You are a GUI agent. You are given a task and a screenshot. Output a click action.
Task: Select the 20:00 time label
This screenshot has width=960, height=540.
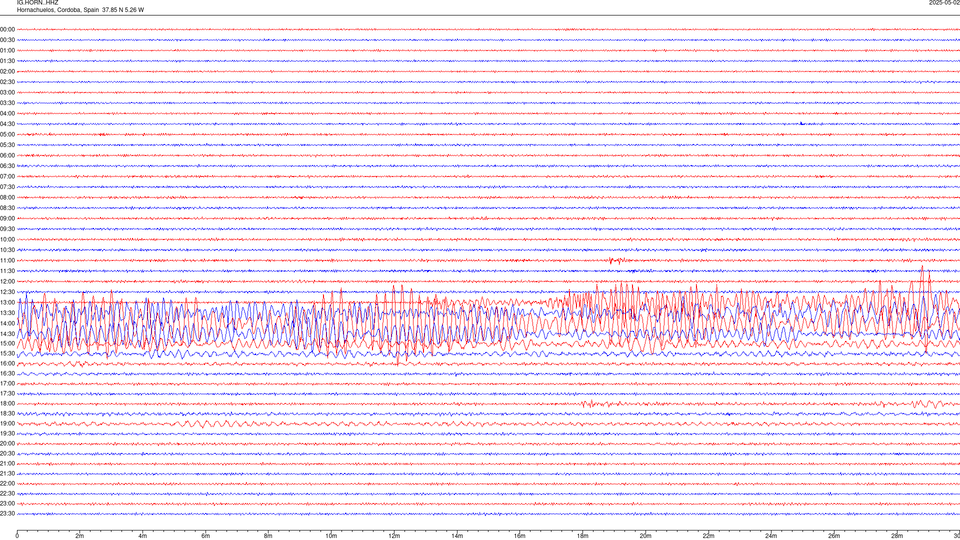pyautogui.click(x=7, y=444)
